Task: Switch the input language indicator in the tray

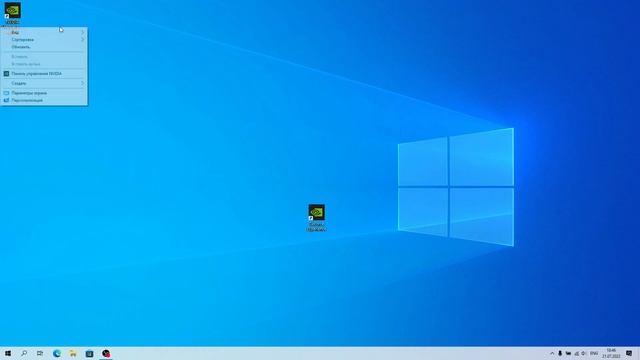Action: tap(594, 353)
